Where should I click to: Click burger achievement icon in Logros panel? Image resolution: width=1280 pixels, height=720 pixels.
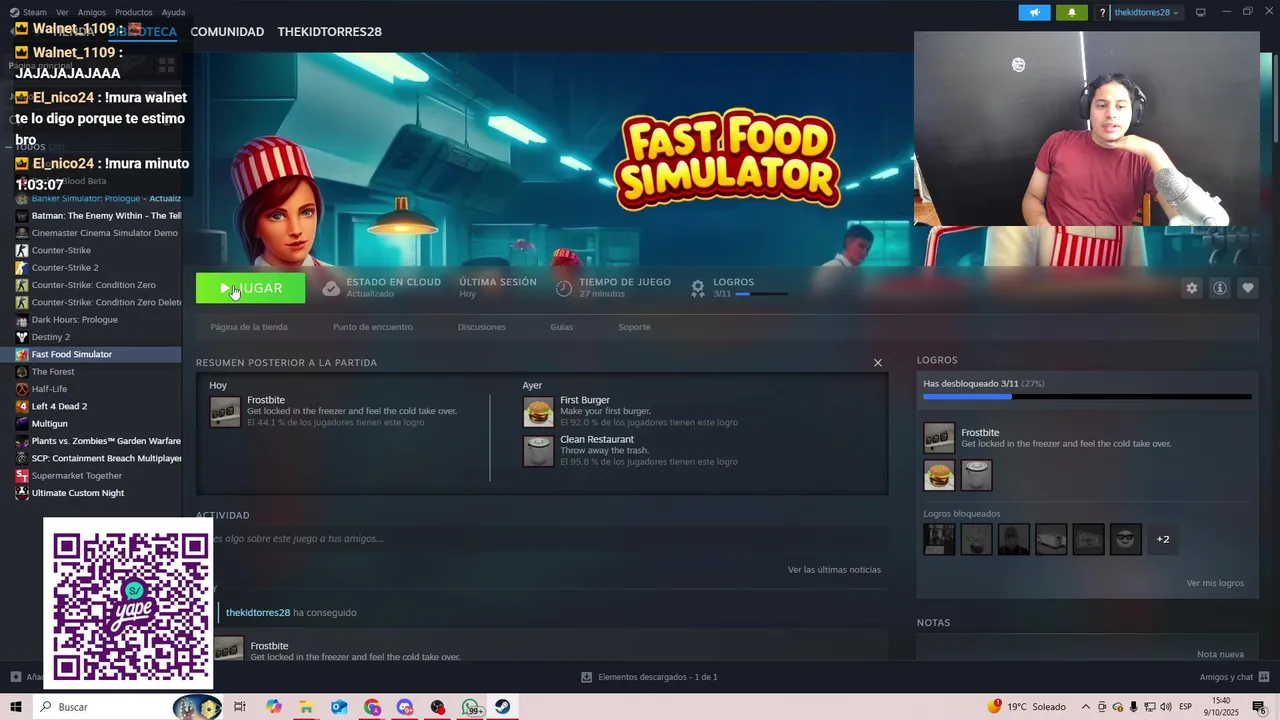coord(939,475)
